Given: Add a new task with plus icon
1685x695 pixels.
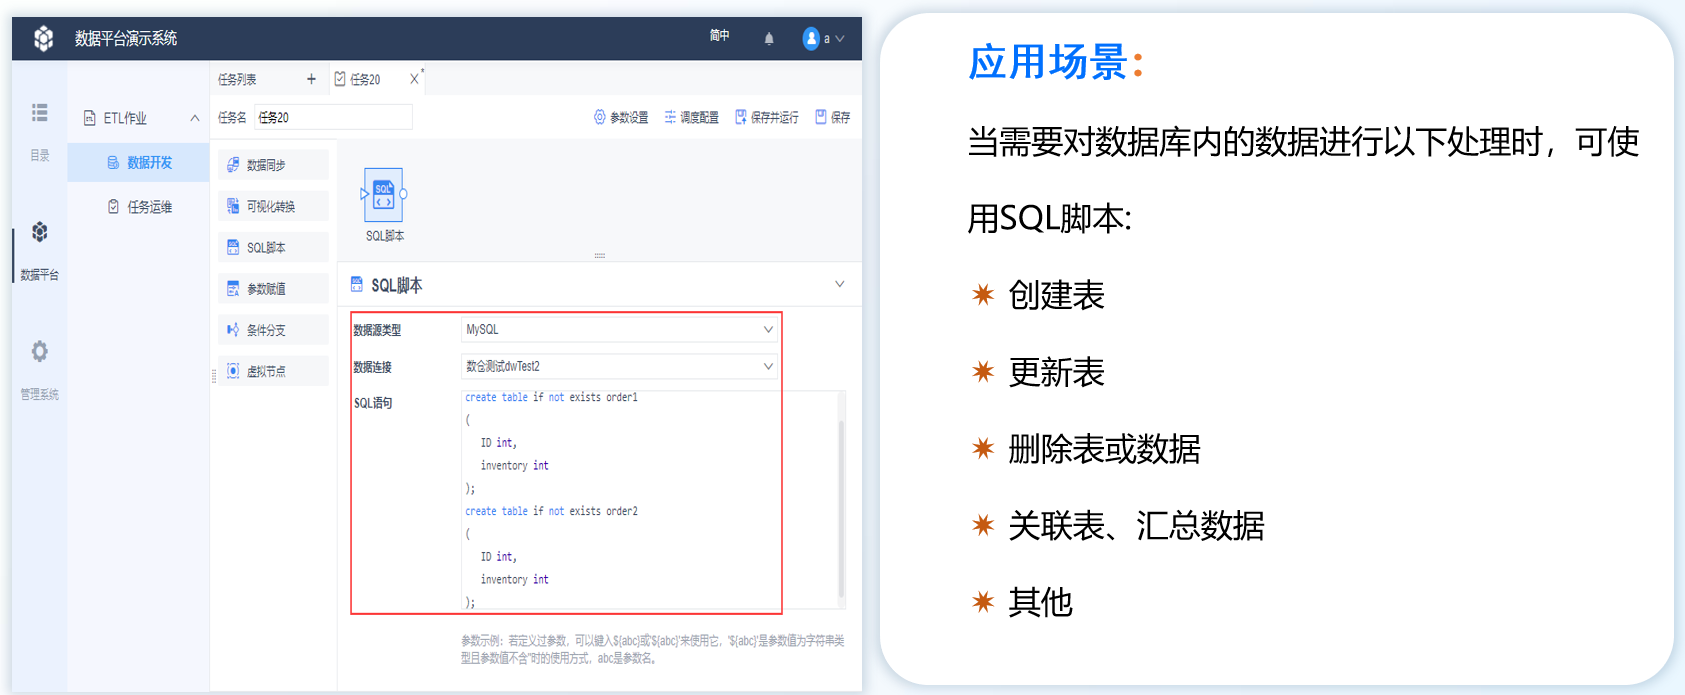Looking at the screenshot, I should point(311,79).
